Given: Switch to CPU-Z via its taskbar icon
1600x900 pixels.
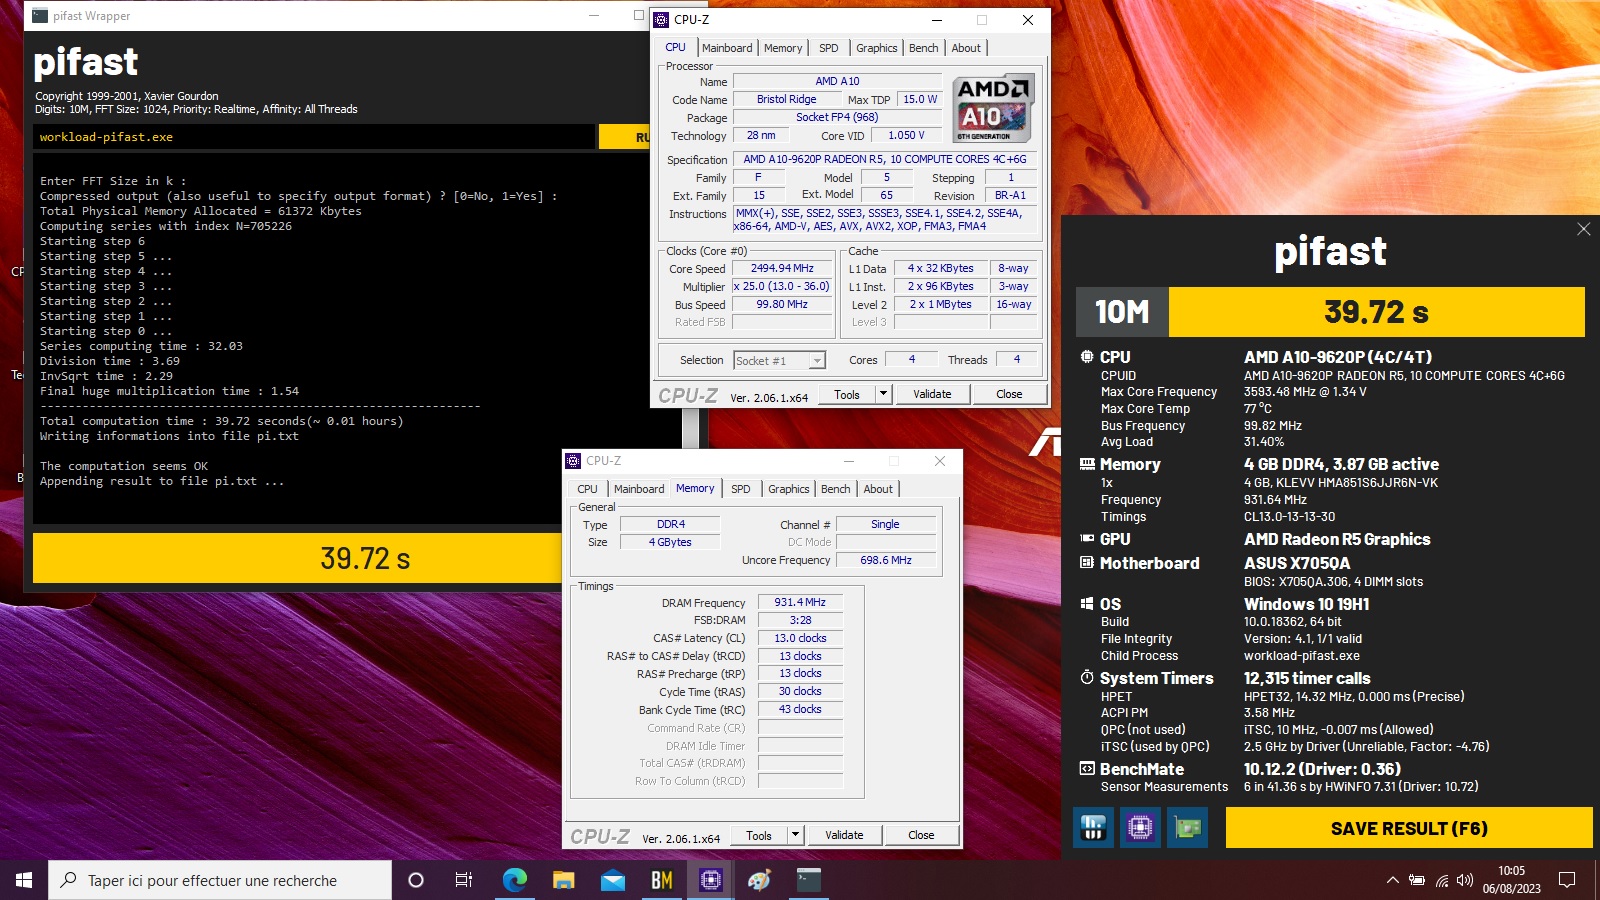Looking at the screenshot, I should click(711, 880).
